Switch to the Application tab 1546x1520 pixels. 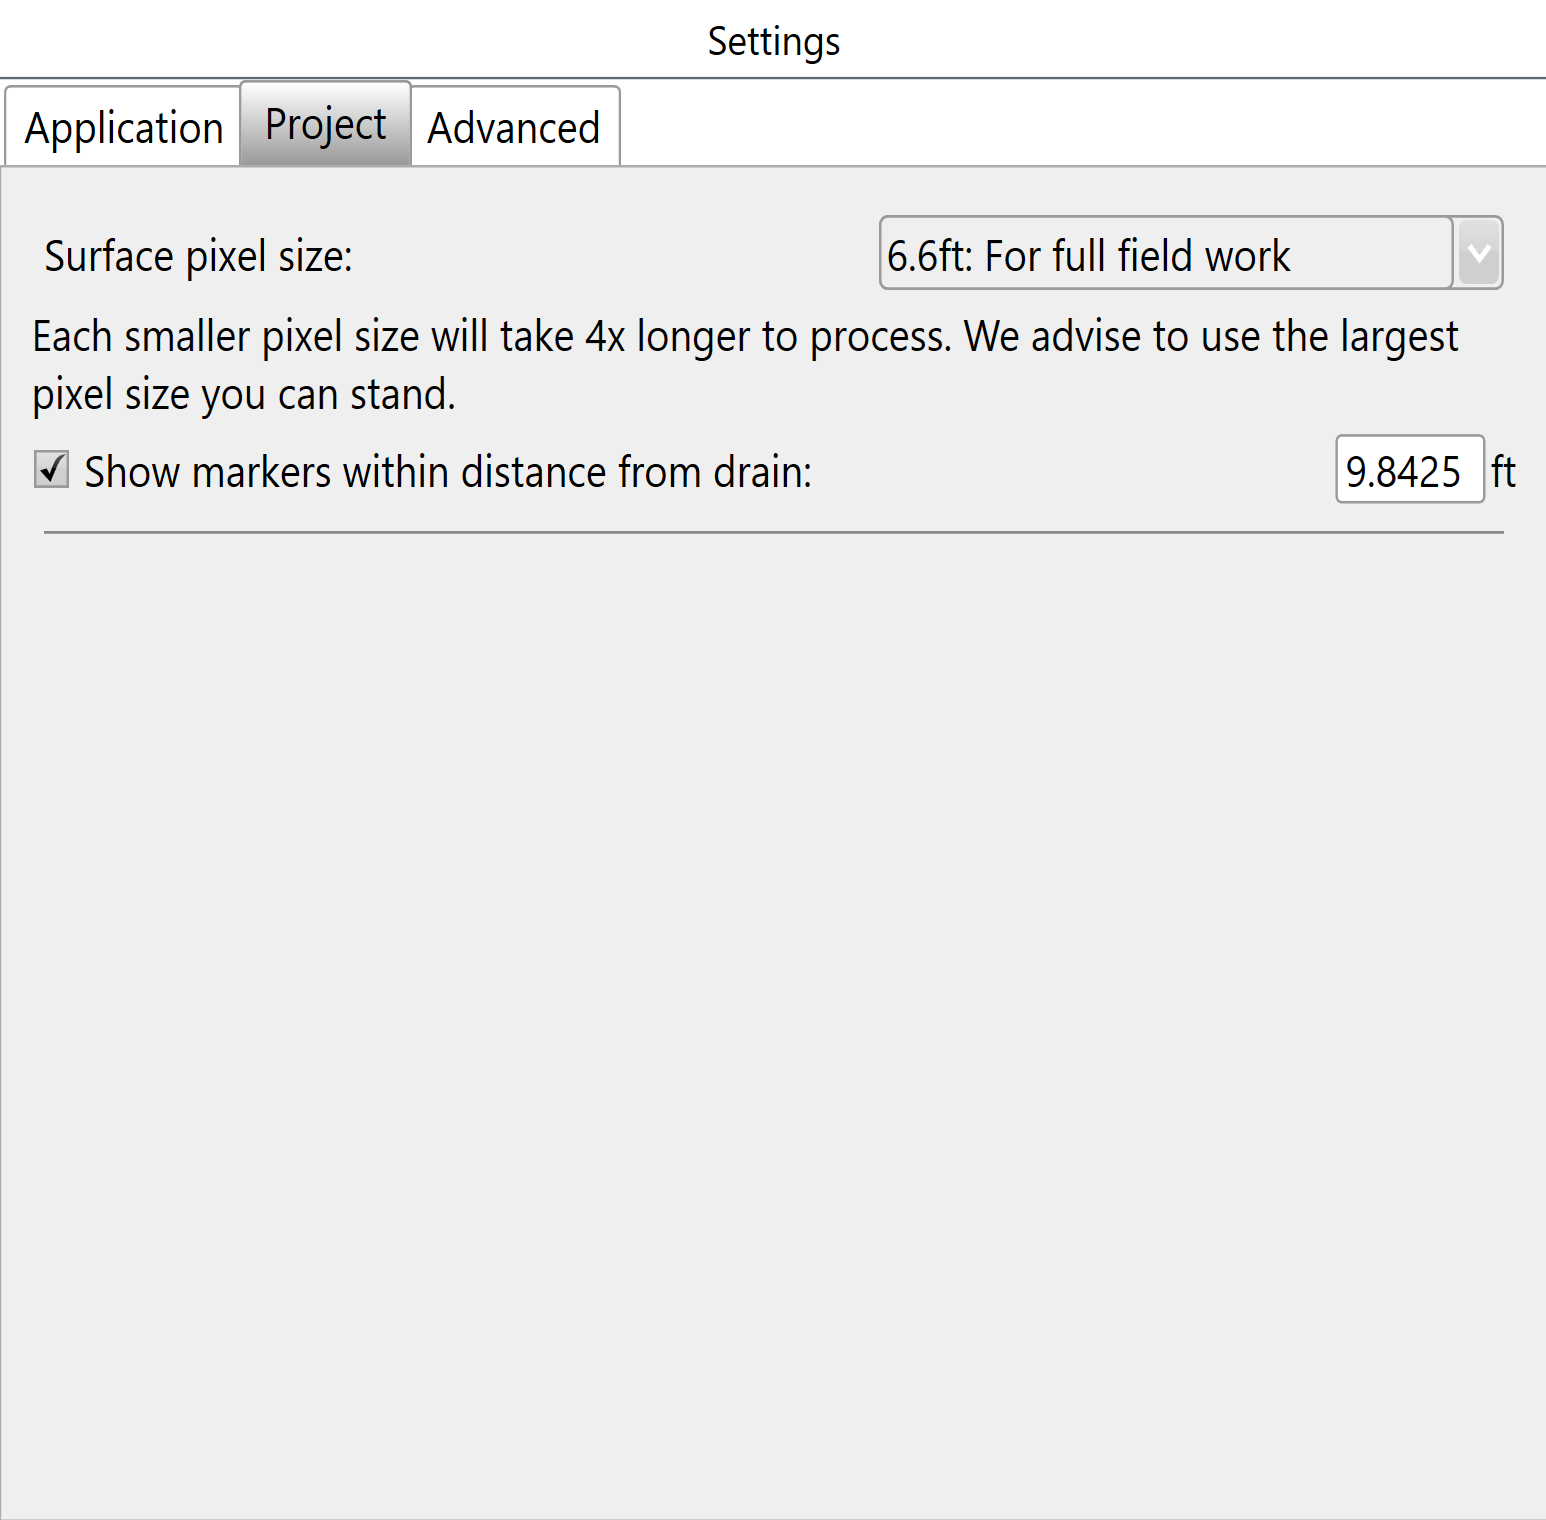click(123, 127)
